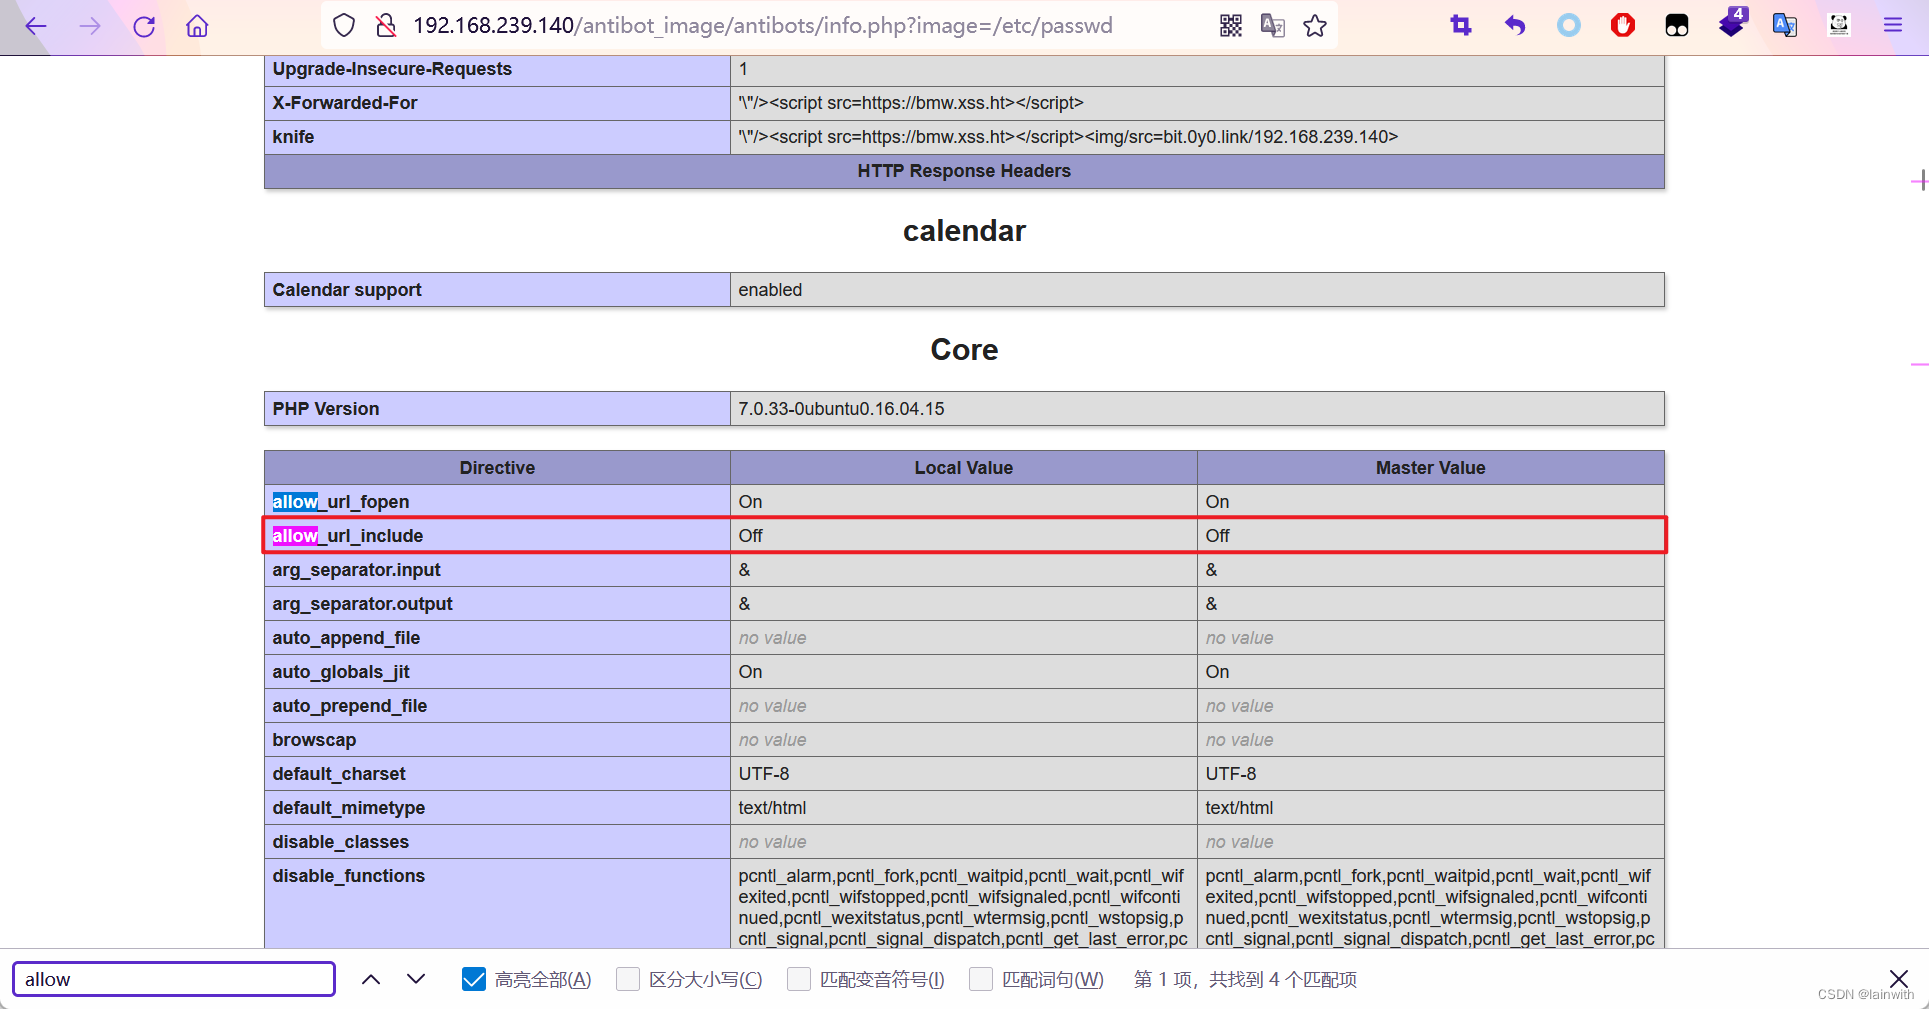Jump to next find match

point(416,979)
